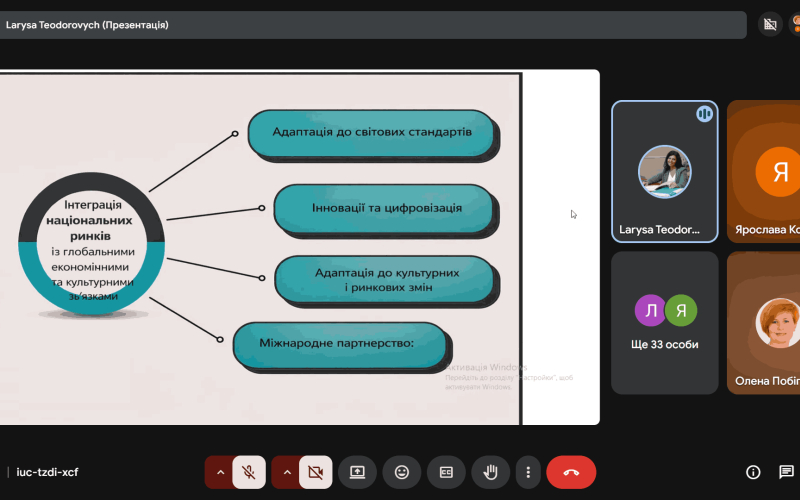Unmute the microphone
Screen dimensions: 800x500
249,472
